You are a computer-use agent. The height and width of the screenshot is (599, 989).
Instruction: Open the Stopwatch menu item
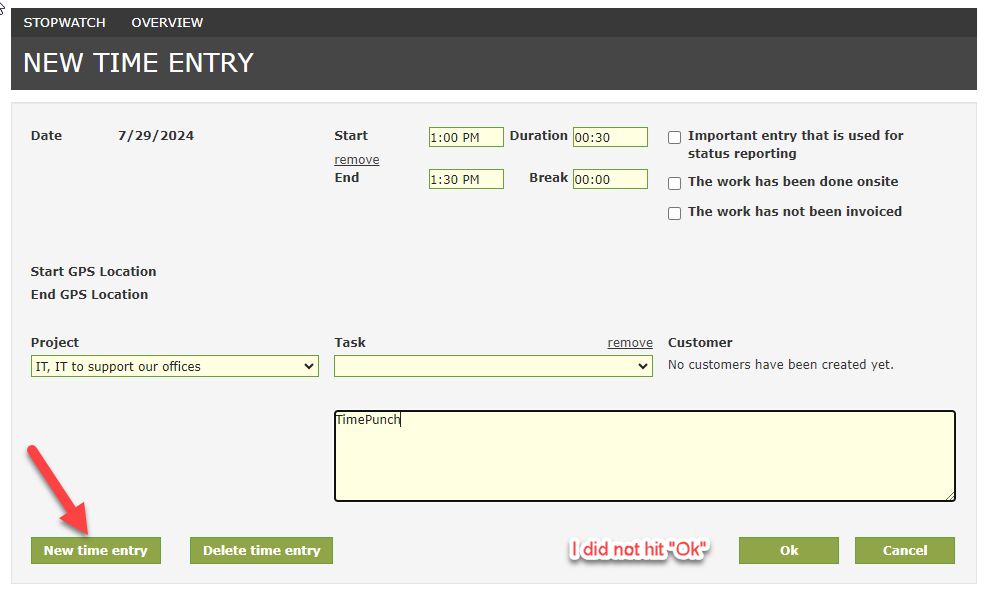[x=64, y=22]
